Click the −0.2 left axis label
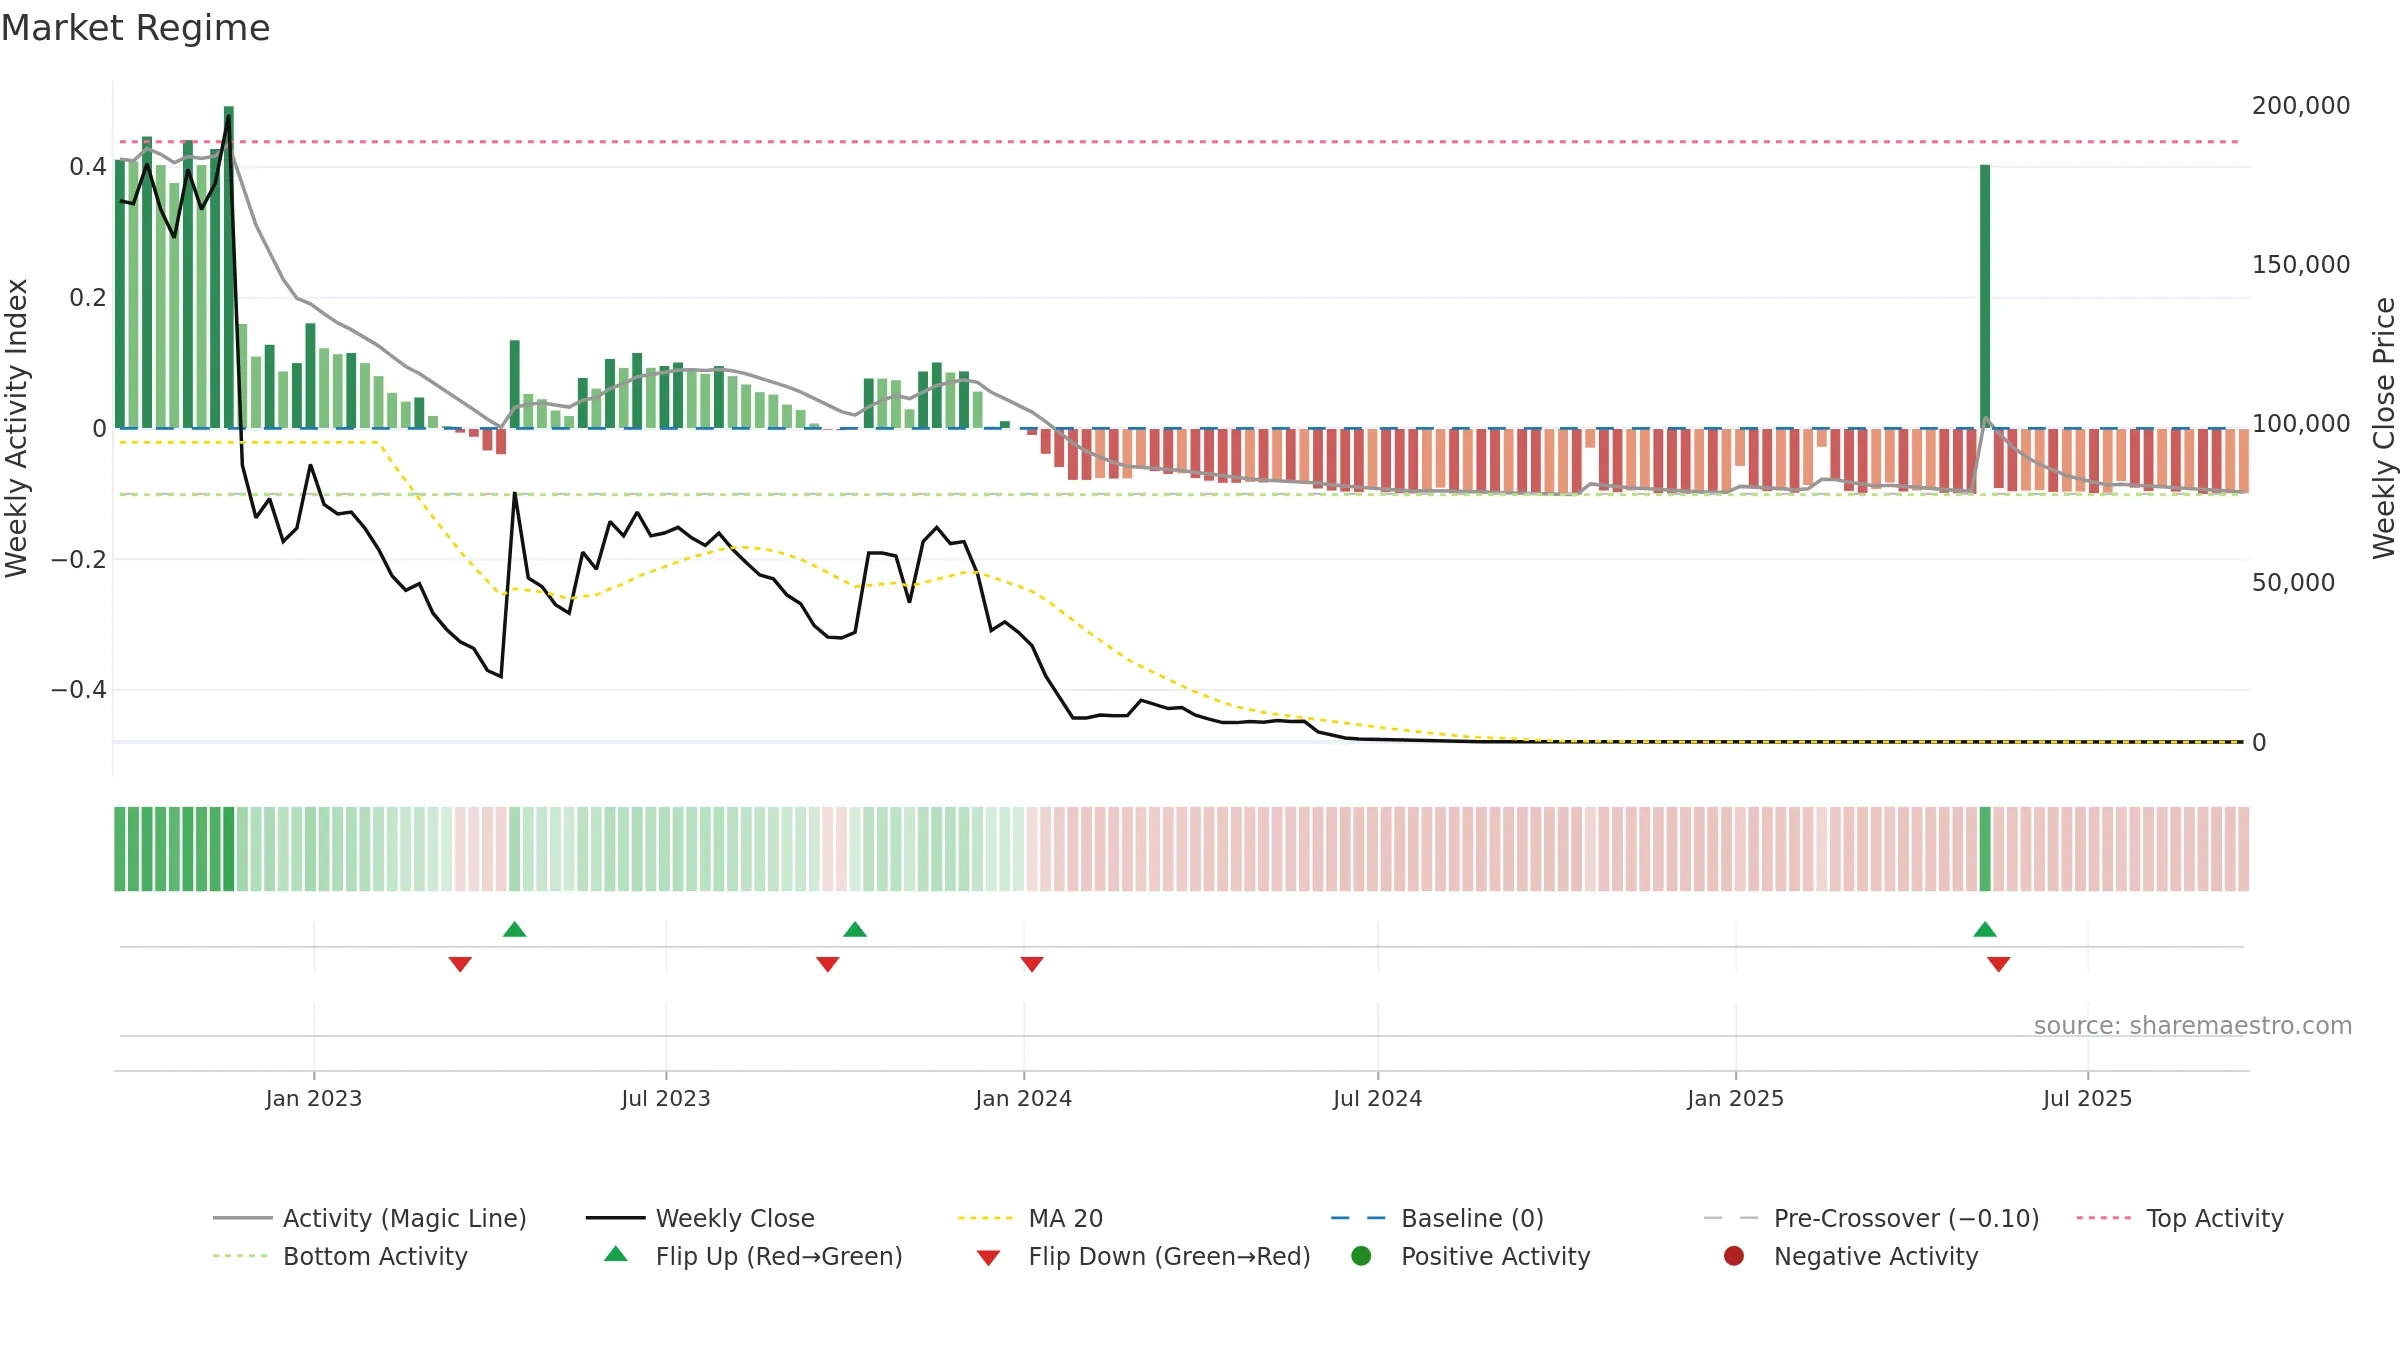This screenshot has height=1350, width=2400. [x=78, y=560]
